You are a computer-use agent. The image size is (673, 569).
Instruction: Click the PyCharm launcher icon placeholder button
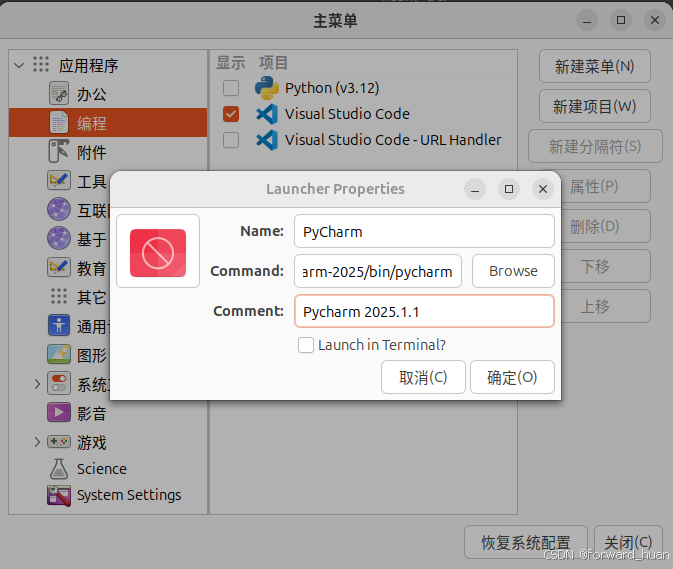(158, 251)
